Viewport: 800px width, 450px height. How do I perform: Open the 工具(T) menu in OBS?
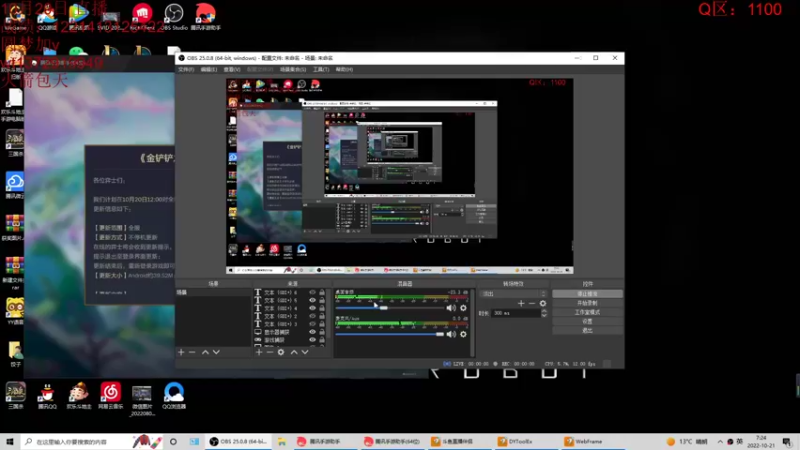click(320, 70)
